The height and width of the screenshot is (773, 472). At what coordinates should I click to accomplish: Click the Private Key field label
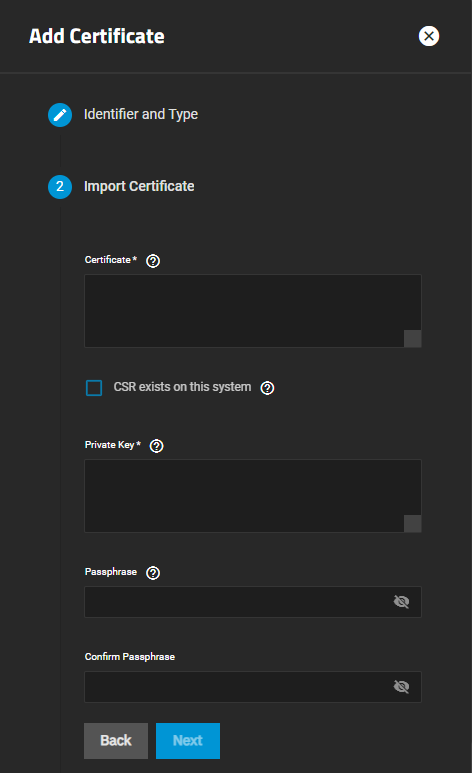point(112,445)
